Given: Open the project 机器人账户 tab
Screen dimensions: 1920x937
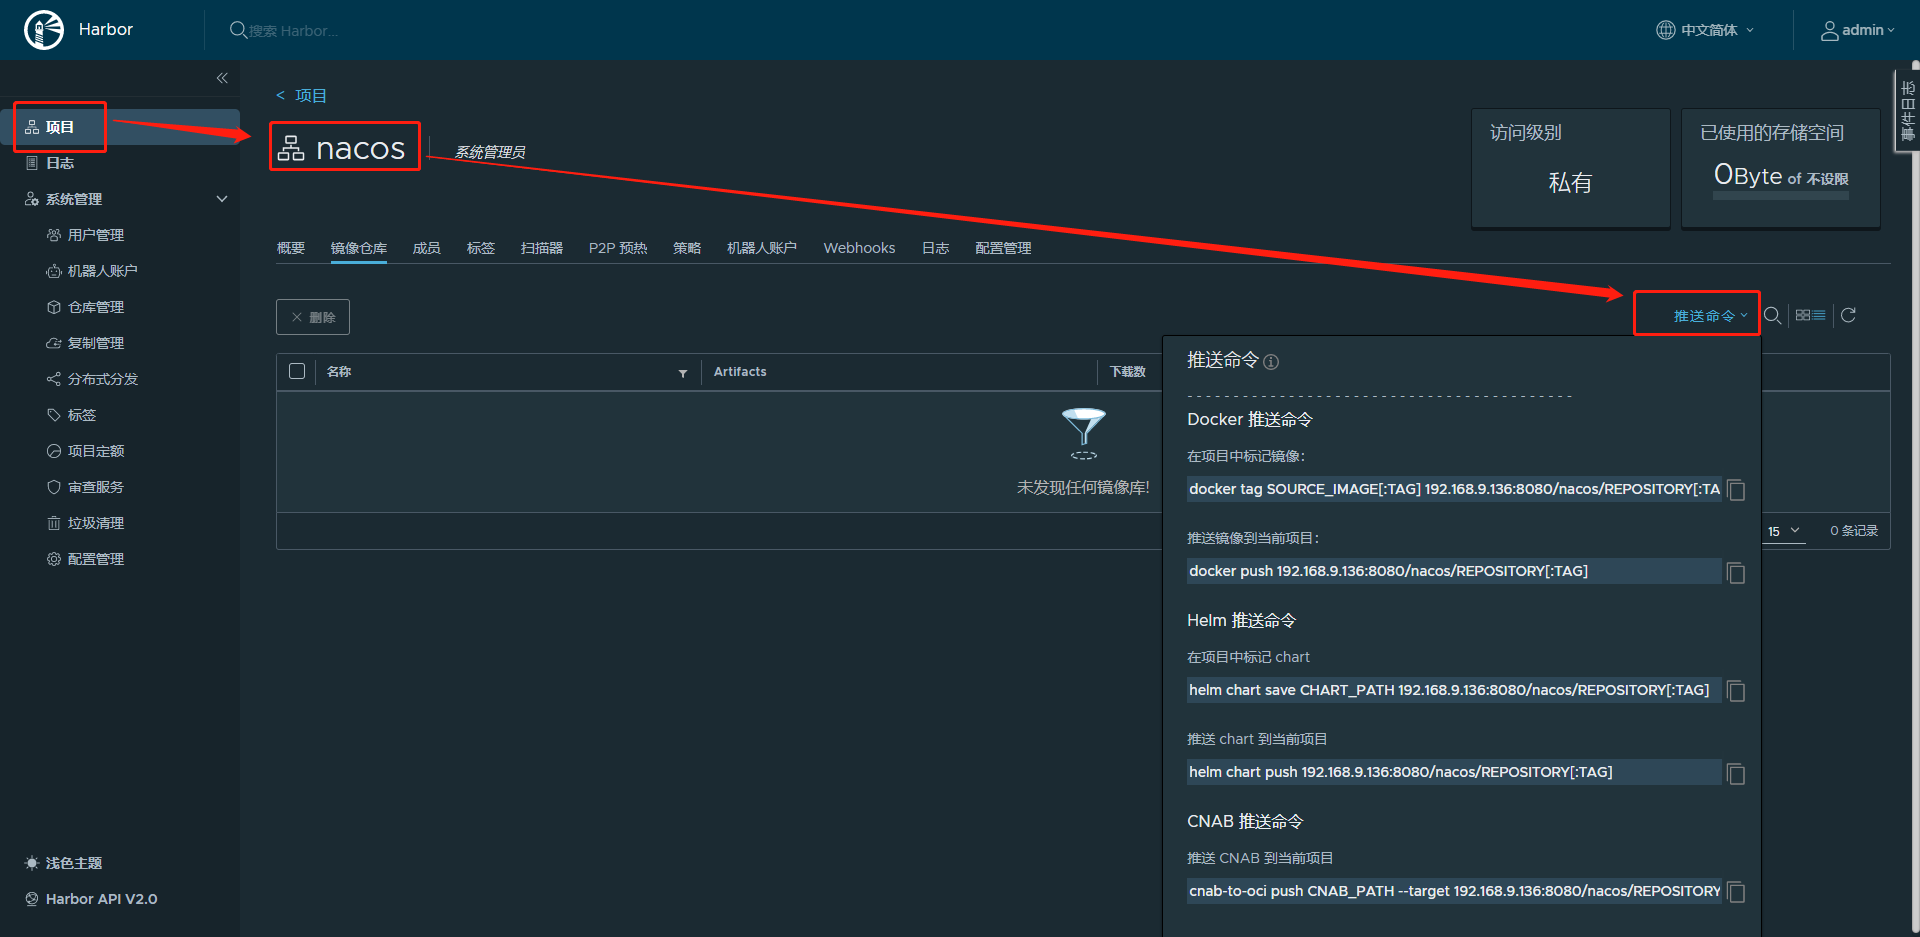Looking at the screenshot, I should pos(762,248).
